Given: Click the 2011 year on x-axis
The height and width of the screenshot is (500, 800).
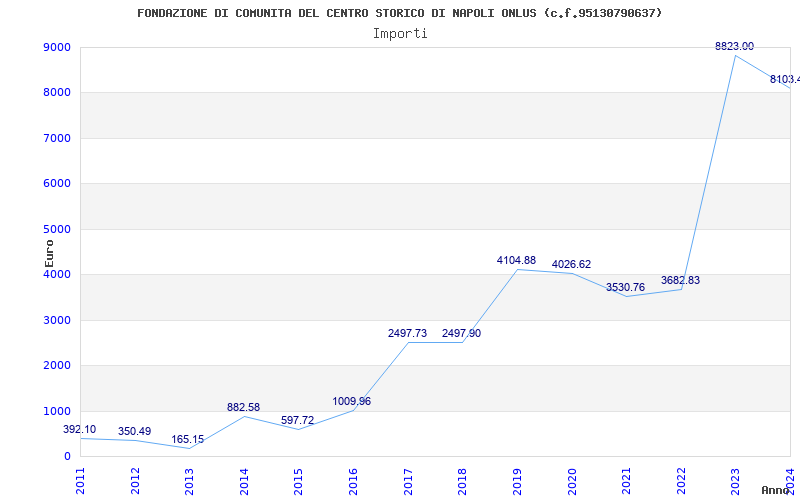Looking at the screenshot, I should pos(81,481).
